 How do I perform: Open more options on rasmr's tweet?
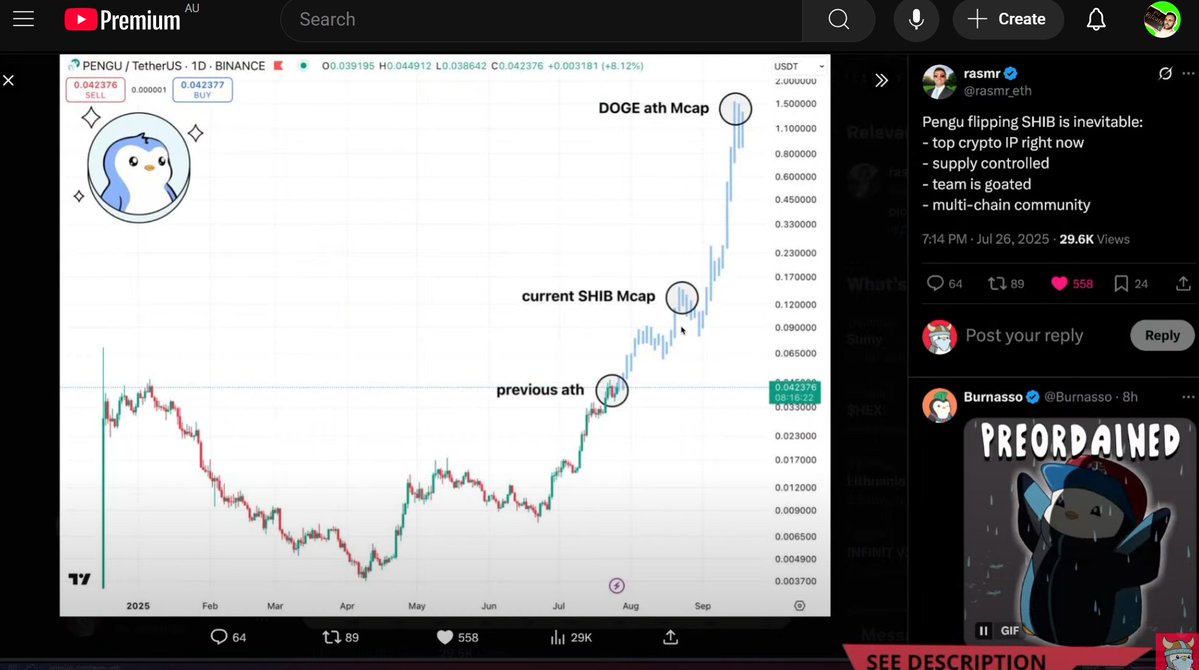1188,73
